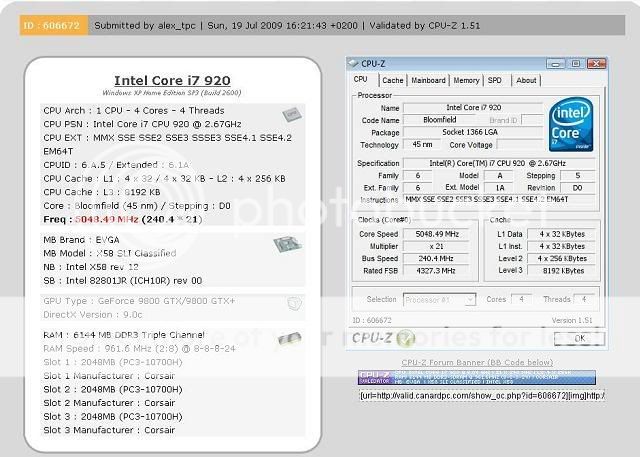
Task: Switch to the Cache tab
Action: pyautogui.click(x=393, y=80)
